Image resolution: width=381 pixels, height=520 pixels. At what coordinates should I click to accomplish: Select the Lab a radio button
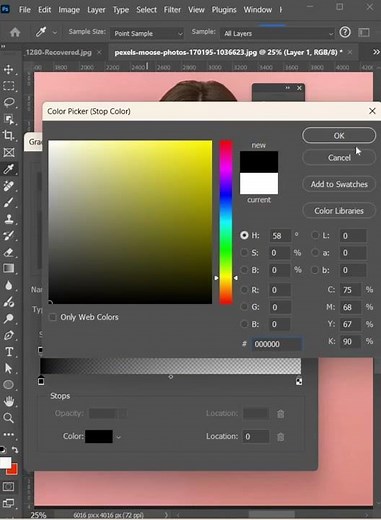(315, 253)
